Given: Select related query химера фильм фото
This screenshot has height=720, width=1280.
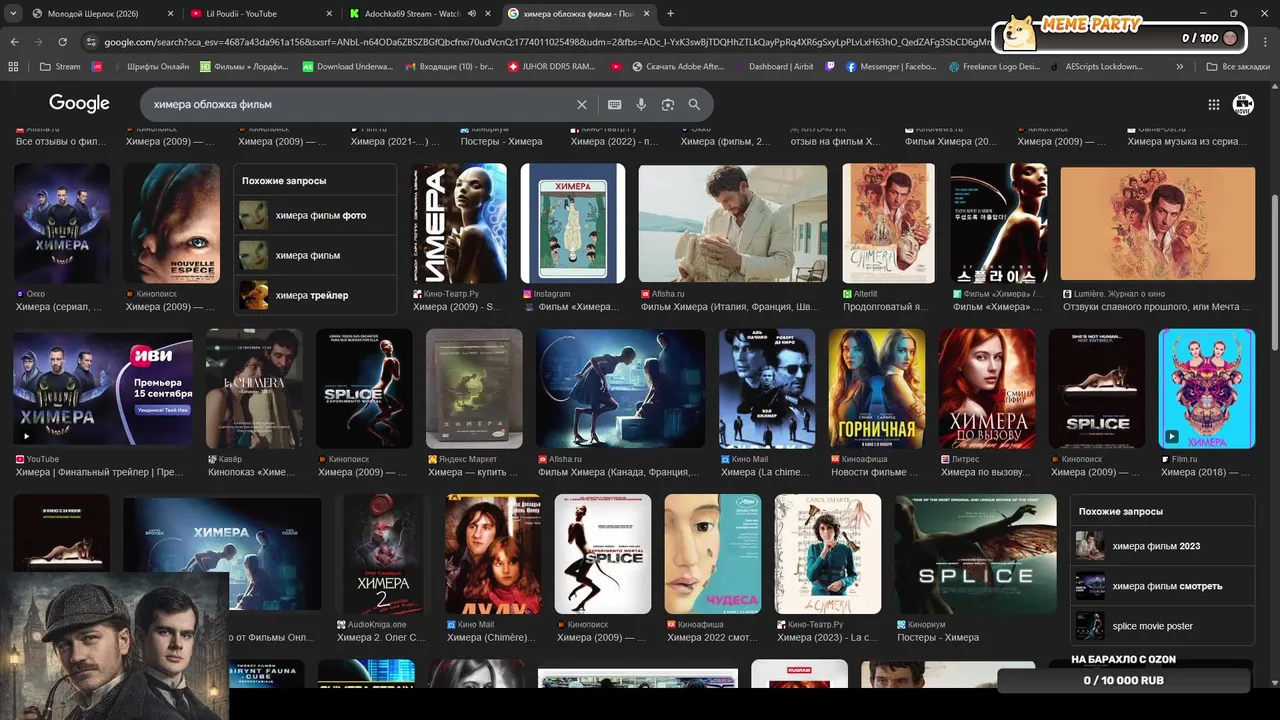Looking at the screenshot, I should click(x=315, y=215).
